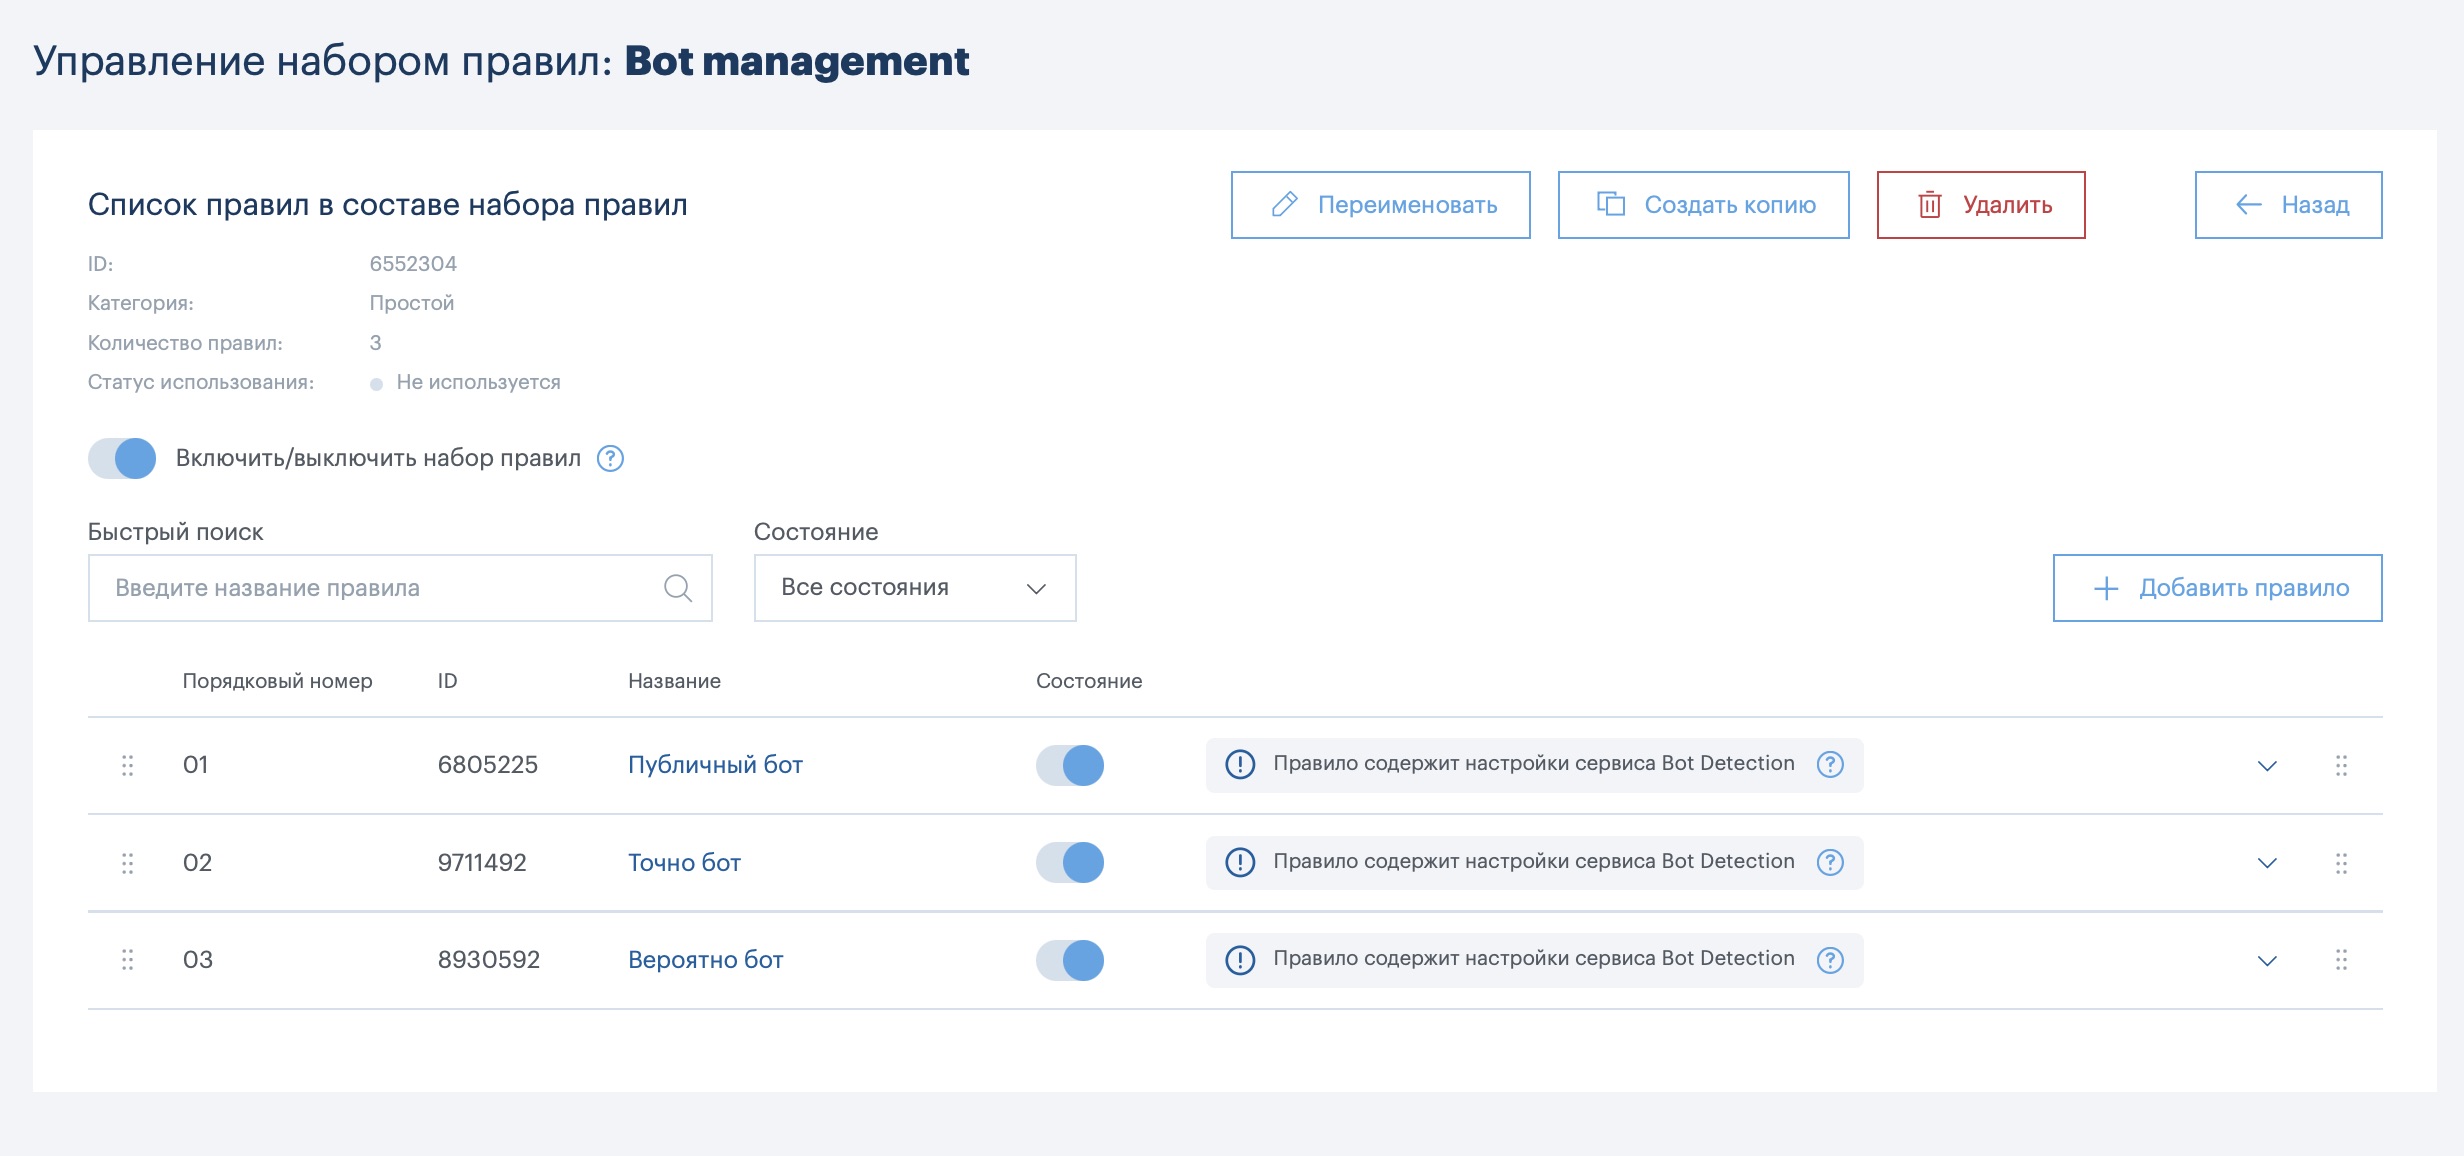Toggle the whole ruleset on/off switch

[122, 458]
